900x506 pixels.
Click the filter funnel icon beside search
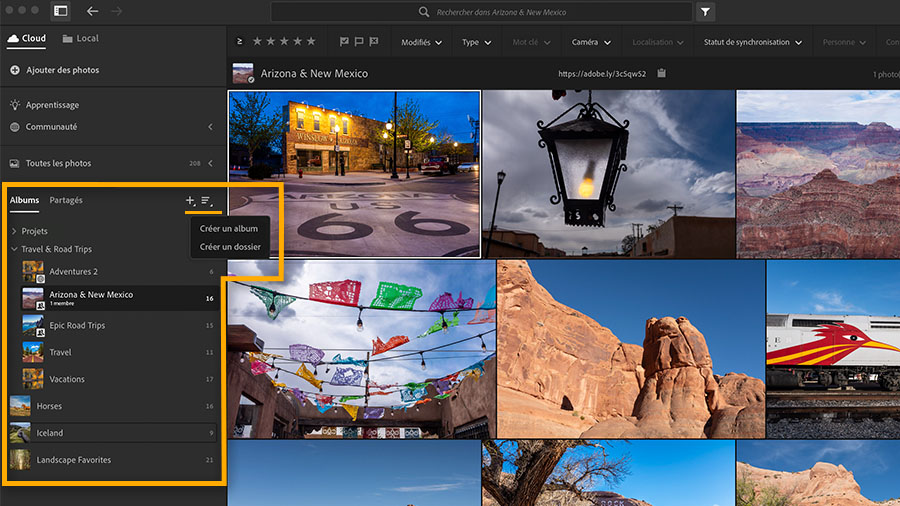[x=706, y=12]
